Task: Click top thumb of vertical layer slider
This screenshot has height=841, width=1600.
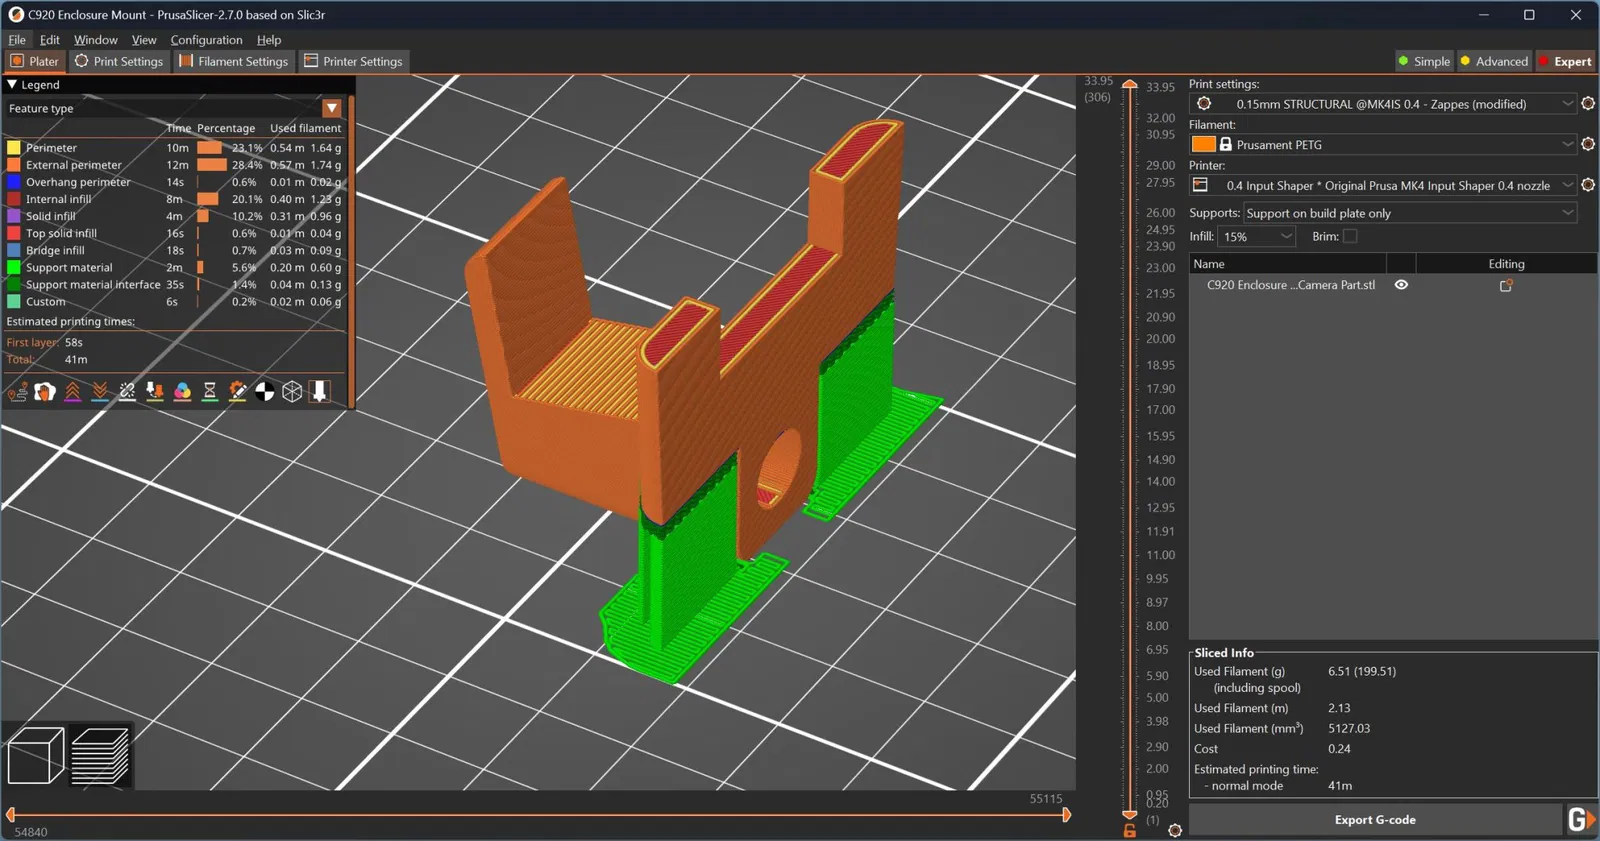Action: pos(1130,86)
